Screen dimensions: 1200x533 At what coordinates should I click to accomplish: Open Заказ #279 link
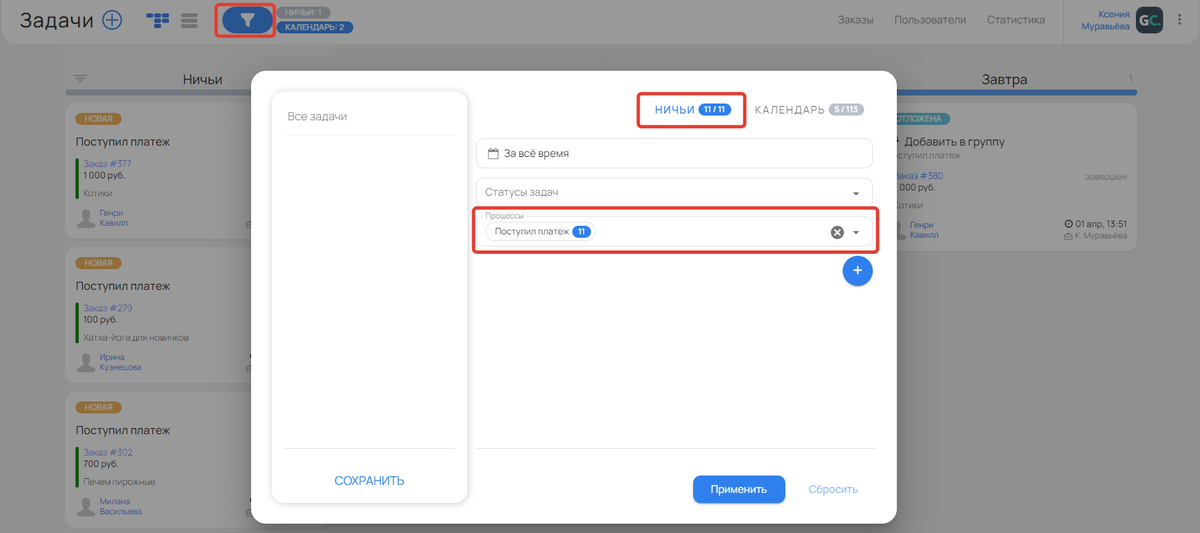click(107, 308)
